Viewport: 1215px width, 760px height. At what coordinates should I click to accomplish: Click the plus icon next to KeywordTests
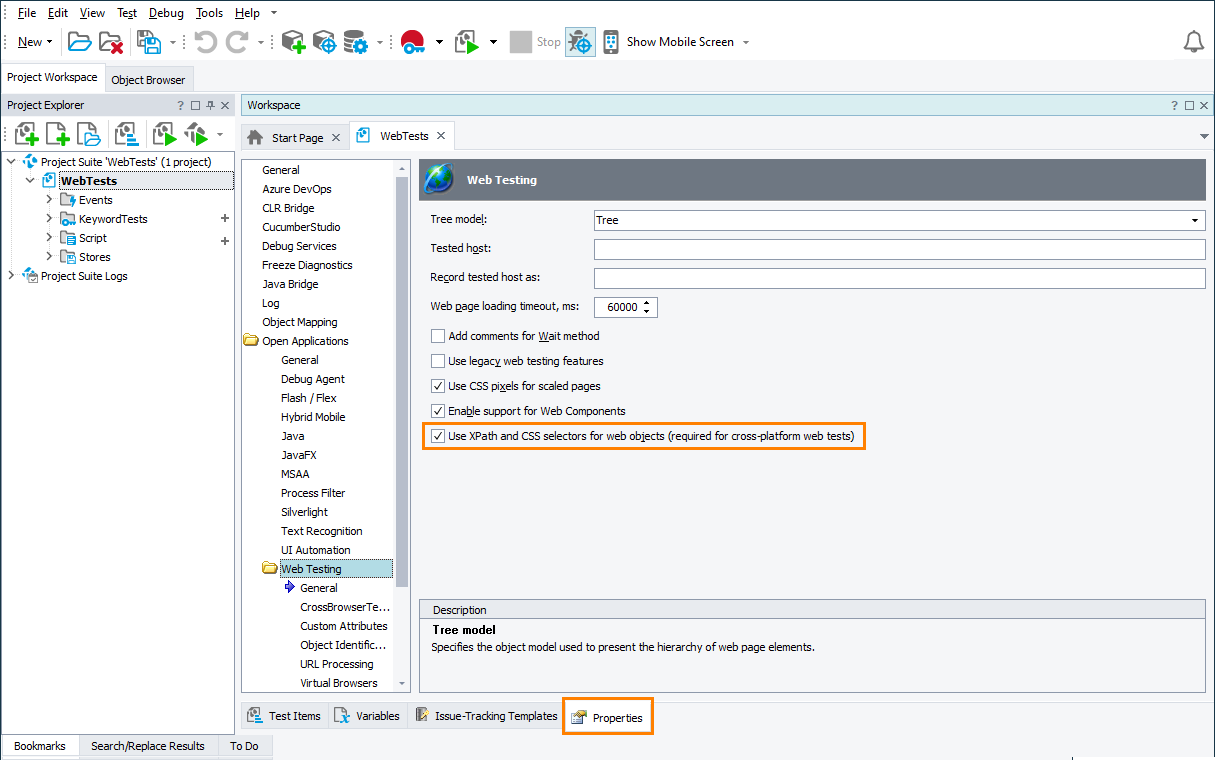225,218
